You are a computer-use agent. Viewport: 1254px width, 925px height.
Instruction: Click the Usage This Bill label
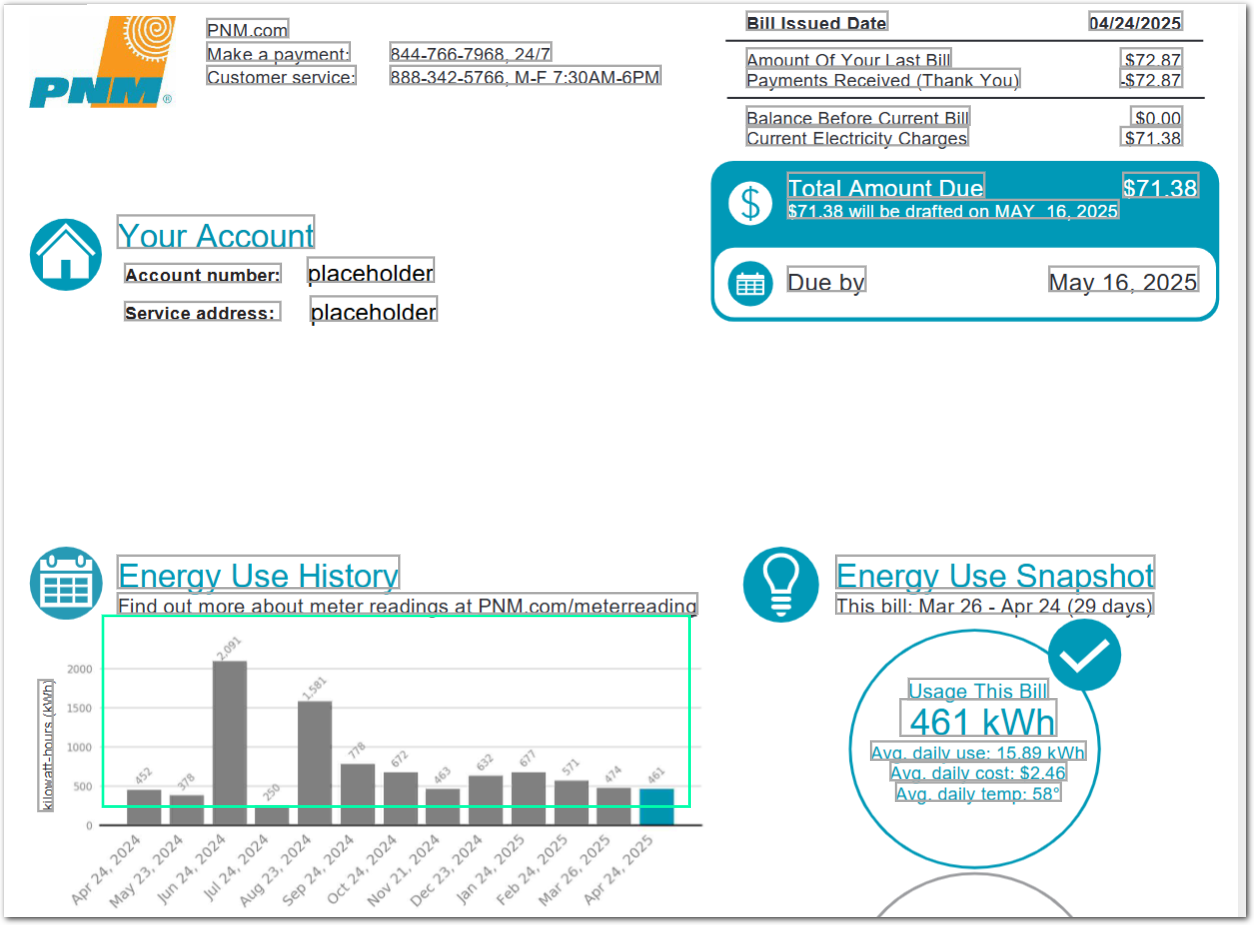[978, 690]
